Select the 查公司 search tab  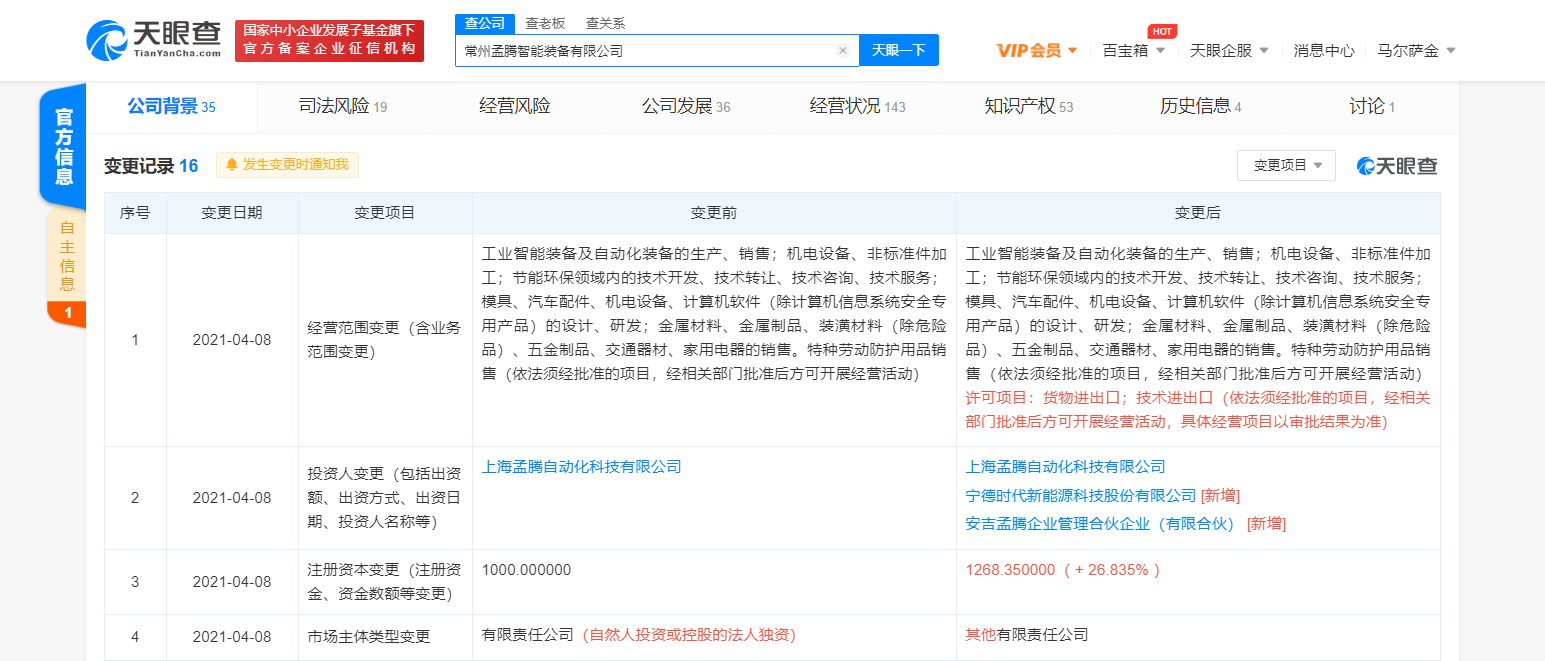click(x=485, y=23)
